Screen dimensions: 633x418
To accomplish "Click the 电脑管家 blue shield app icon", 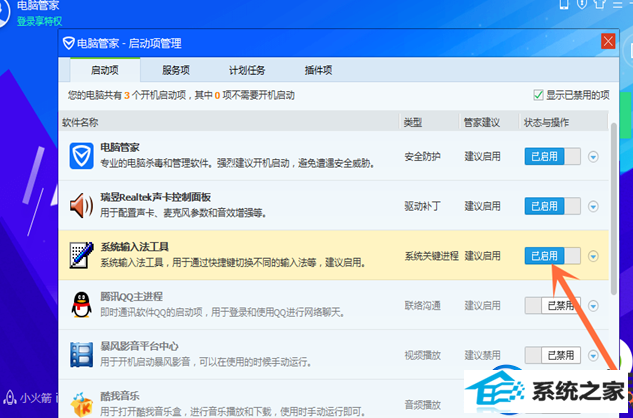I will click(x=82, y=156).
